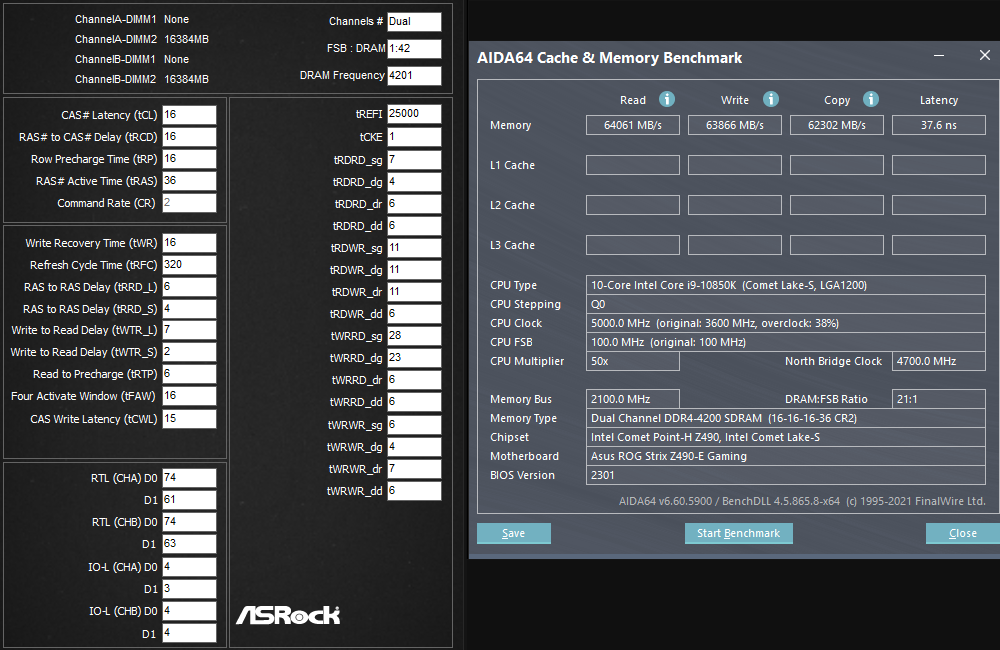Click the tWTR_S value field

pos(189,352)
